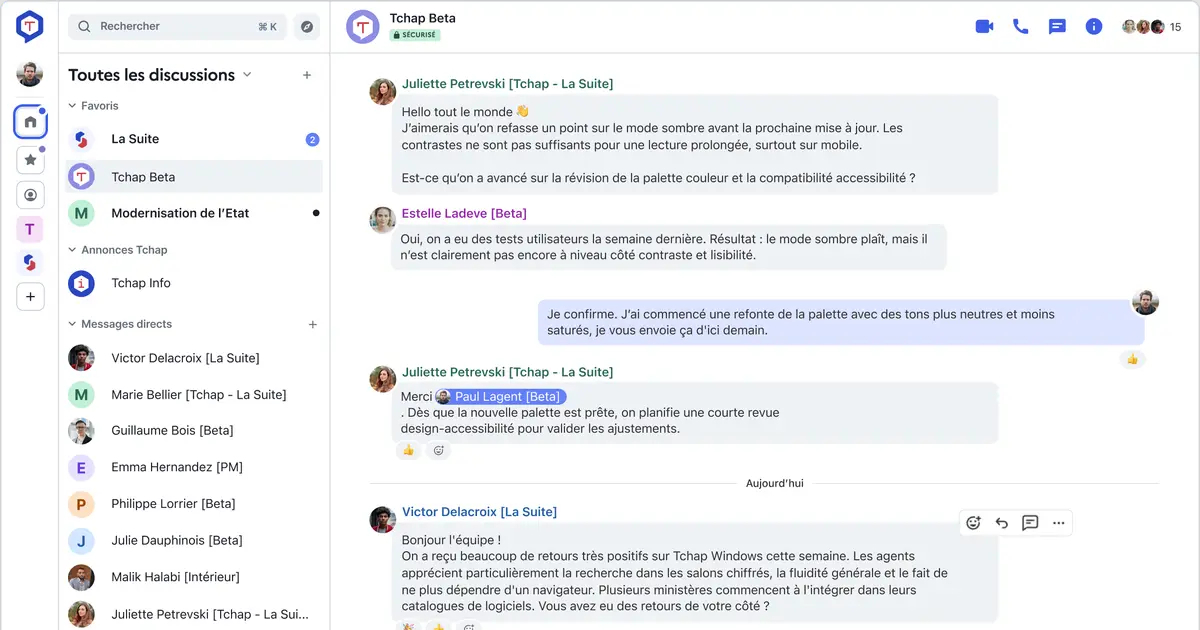Reply in thread to Victor's message
This screenshot has height=630, width=1200.
(x=1030, y=523)
